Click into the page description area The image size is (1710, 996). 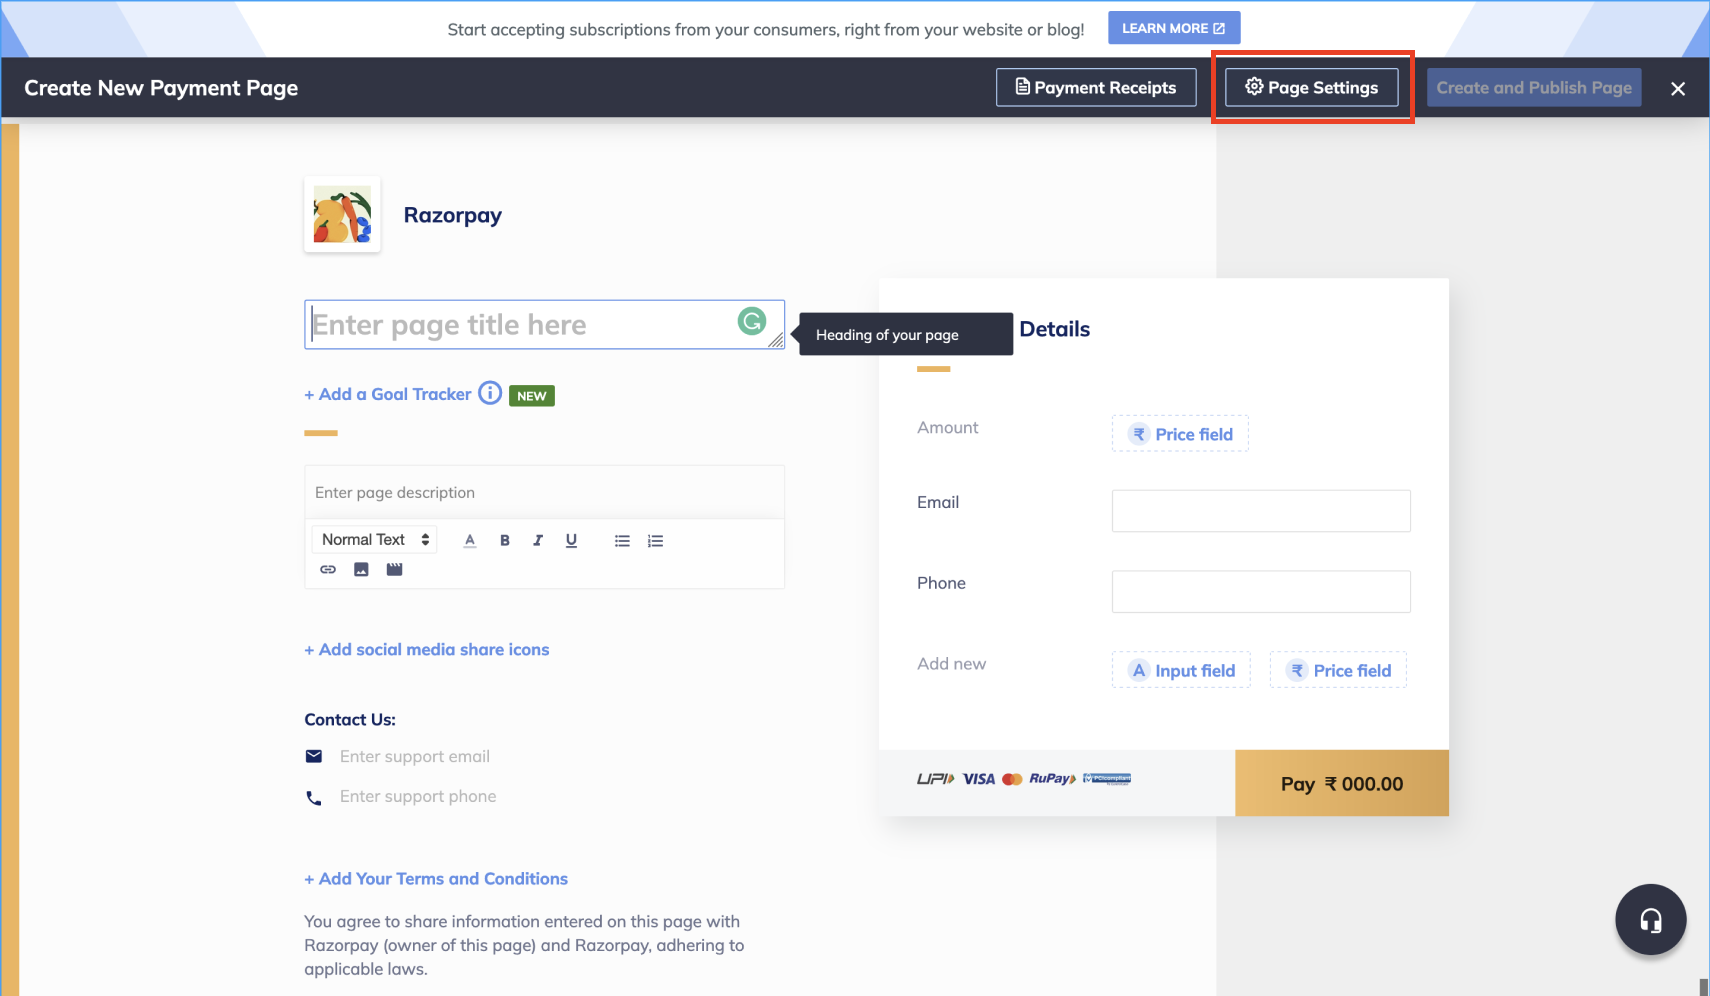click(544, 492)
